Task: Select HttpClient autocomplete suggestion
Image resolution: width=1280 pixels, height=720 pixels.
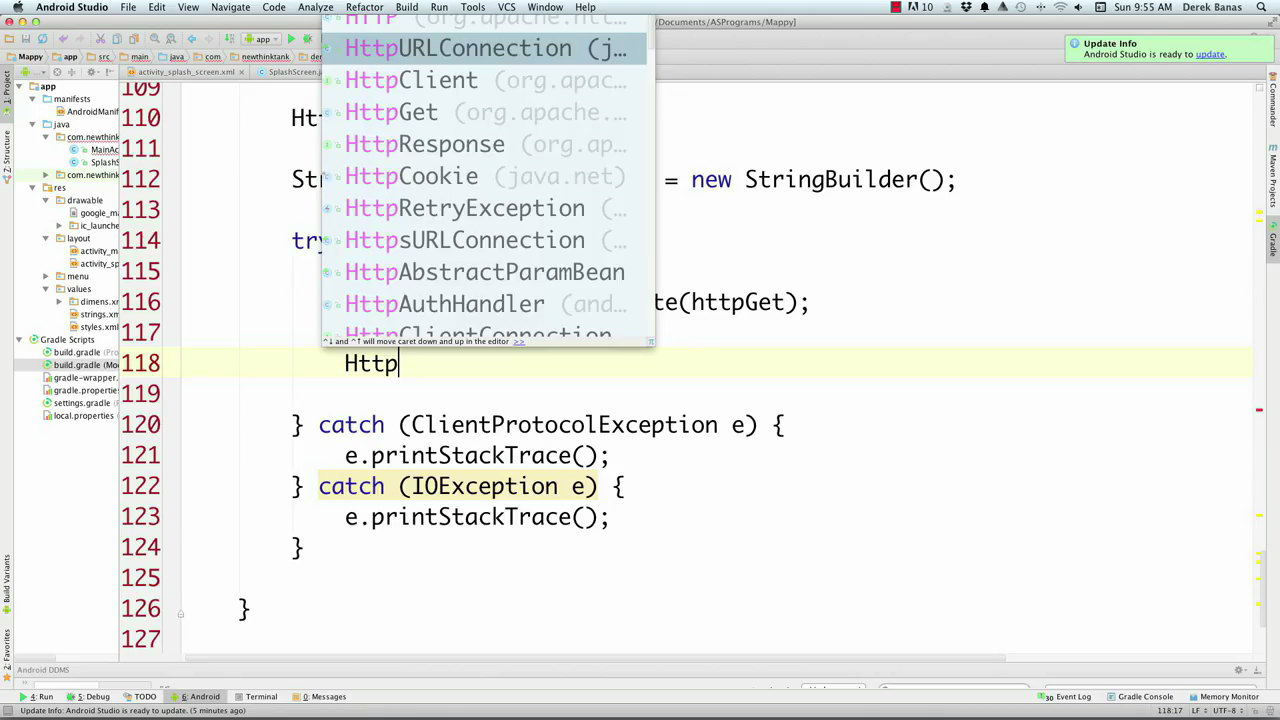Action: 485,80
